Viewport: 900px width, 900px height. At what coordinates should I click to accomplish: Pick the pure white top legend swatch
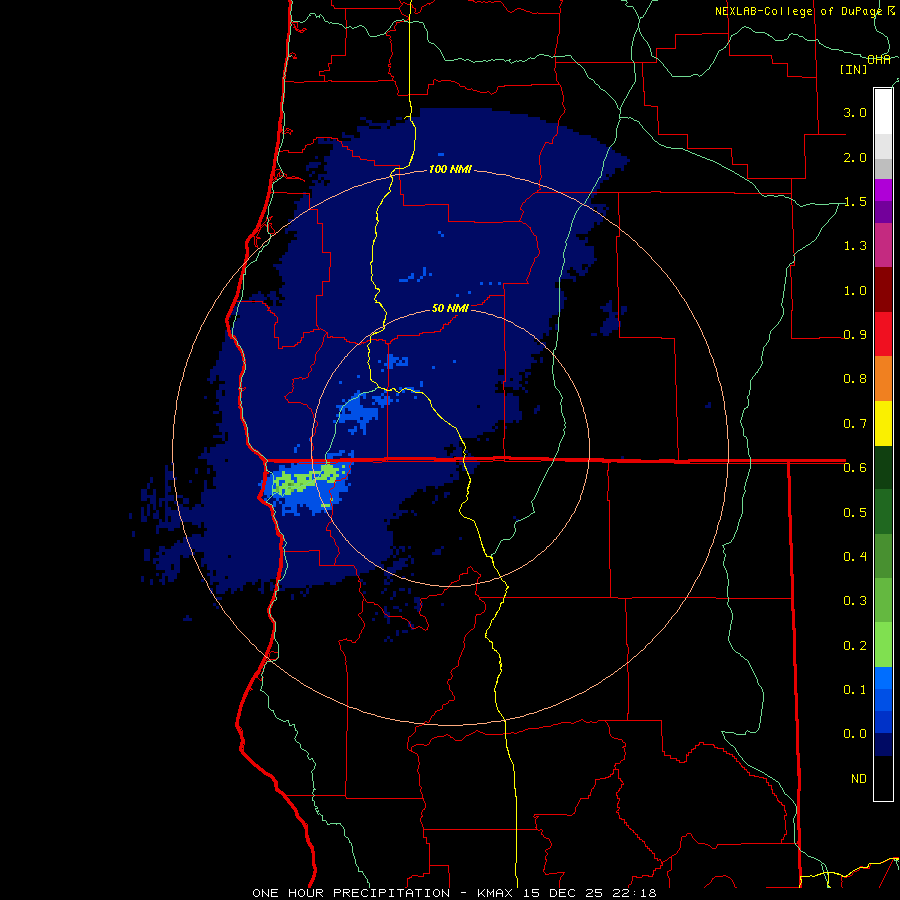883,112
